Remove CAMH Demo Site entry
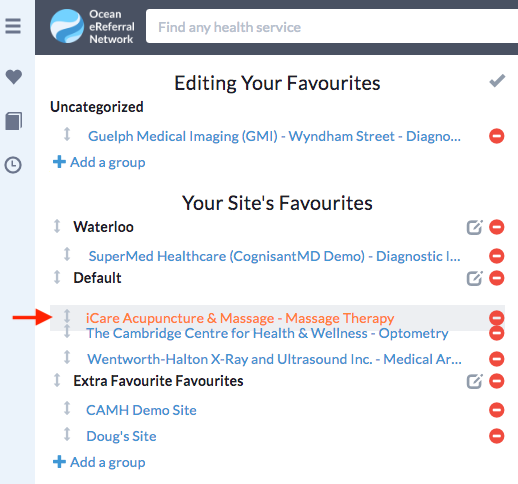This screenshot has height=484, width=518. click(496, 410)
